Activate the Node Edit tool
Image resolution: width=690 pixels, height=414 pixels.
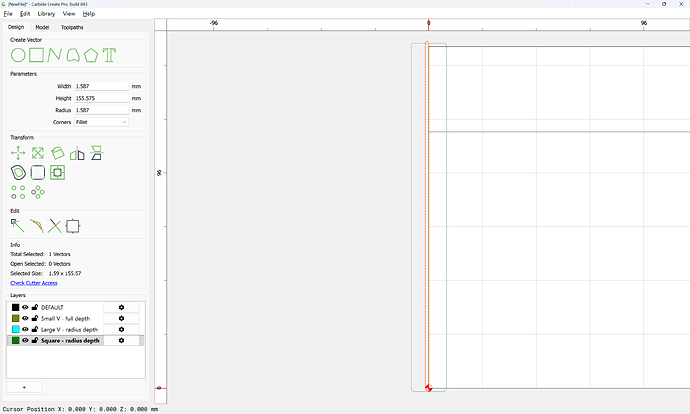[18, 226]
